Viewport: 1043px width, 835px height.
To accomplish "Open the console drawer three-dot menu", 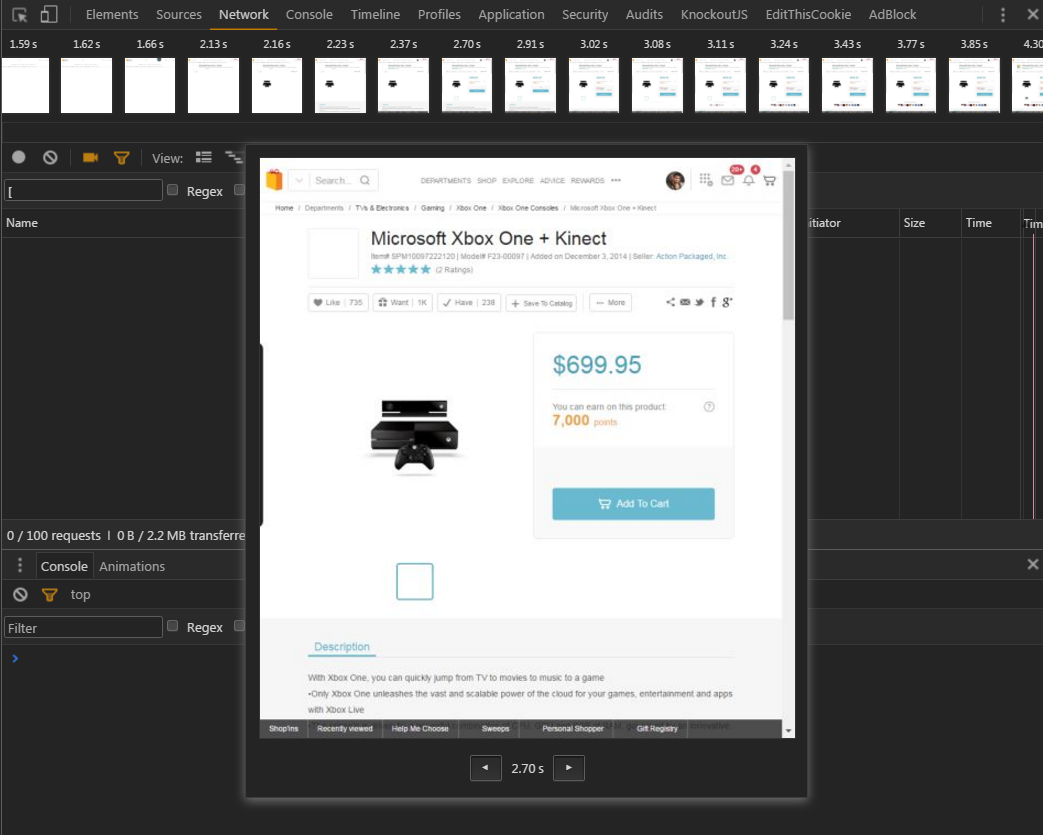I will pos(20,566).
